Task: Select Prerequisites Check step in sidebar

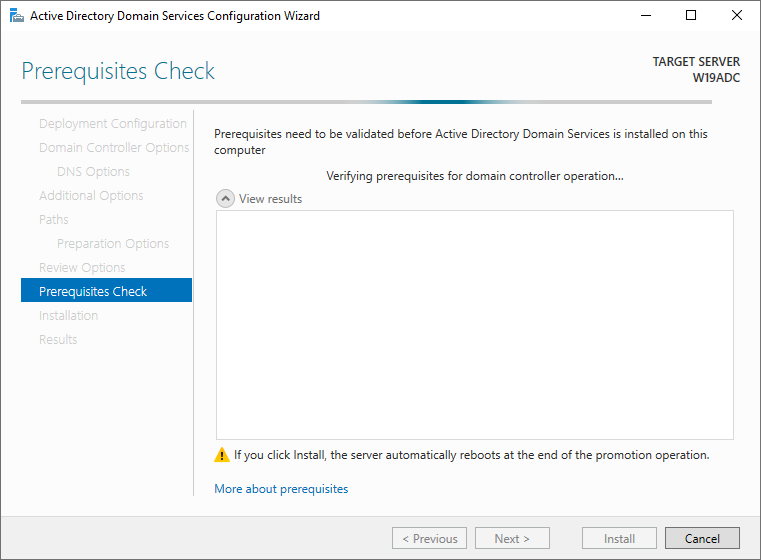Action: 106,290
